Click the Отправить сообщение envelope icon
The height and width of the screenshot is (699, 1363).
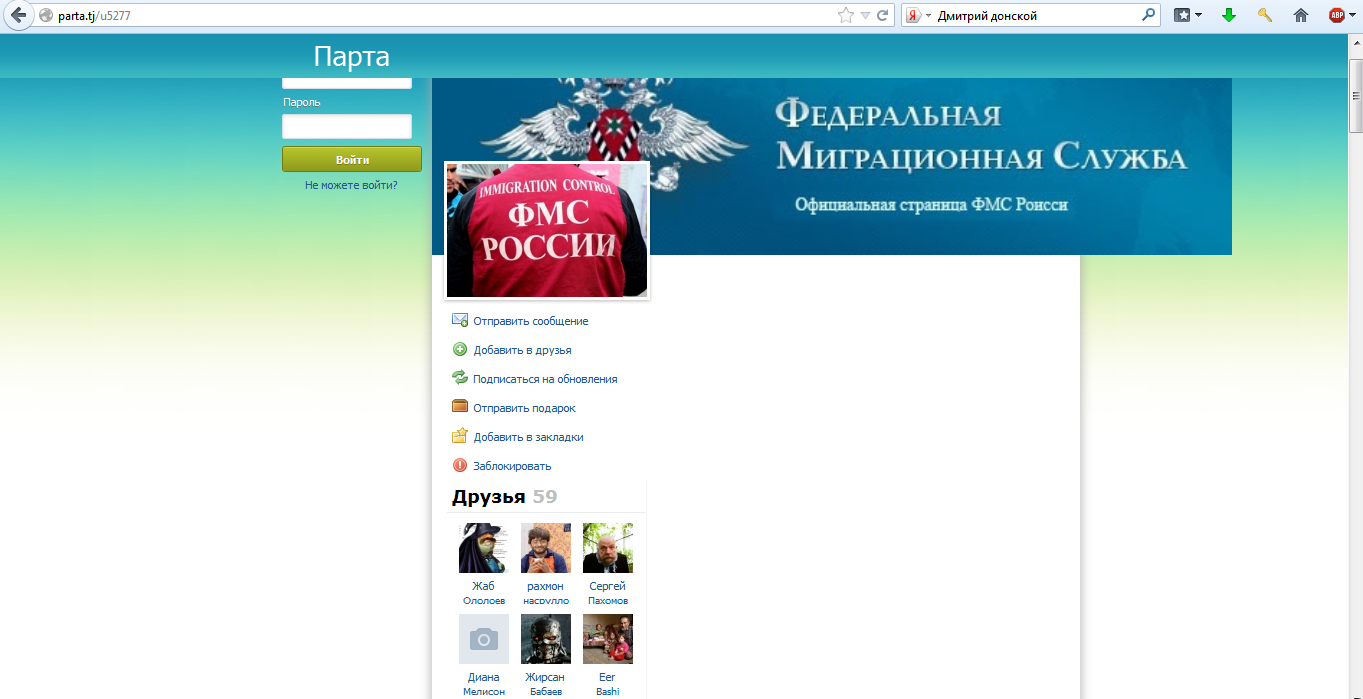point(460,320)
